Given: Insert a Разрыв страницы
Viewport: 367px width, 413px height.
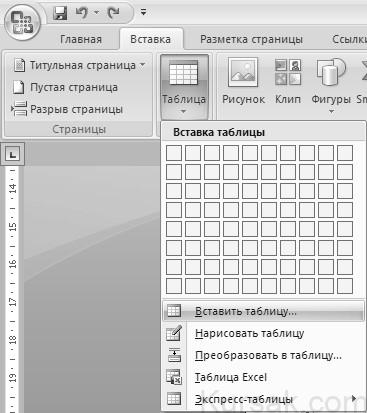Looking at the screenshot, I should (68, 109).
